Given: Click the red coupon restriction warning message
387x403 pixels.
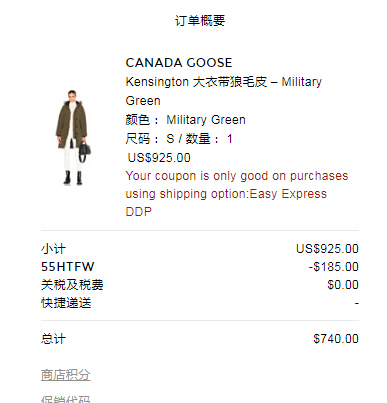Looking at the screenshot, I should pyautogui.click(x=237, y=194).
